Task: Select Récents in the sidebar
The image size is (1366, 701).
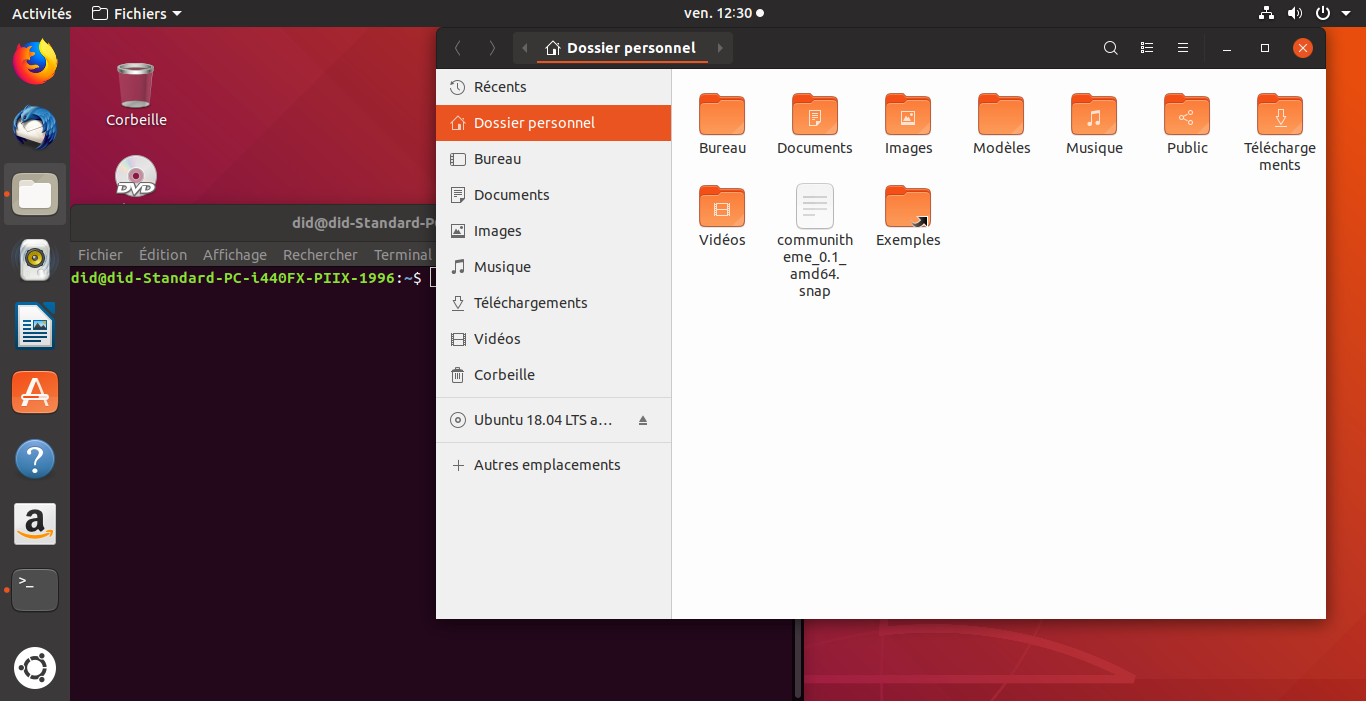Action: pos(553,87)
